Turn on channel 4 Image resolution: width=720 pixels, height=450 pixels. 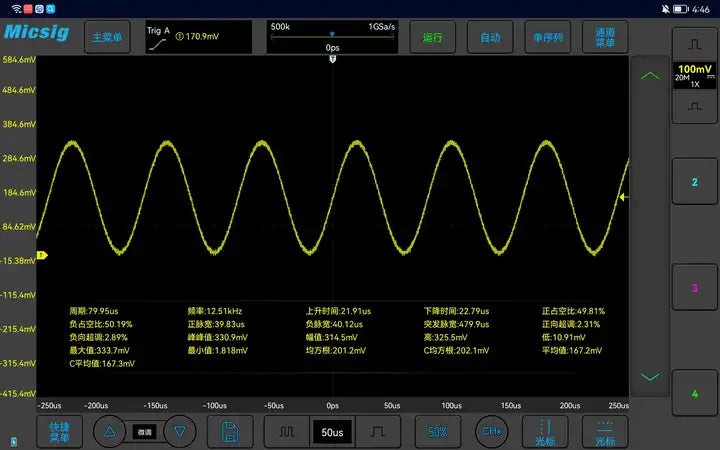[x=694, y=394]
